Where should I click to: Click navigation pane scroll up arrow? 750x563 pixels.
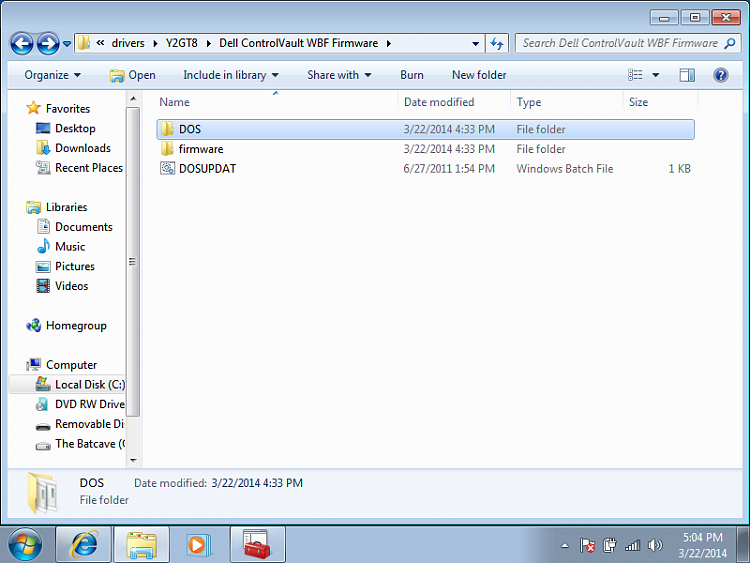pos(133,99)
